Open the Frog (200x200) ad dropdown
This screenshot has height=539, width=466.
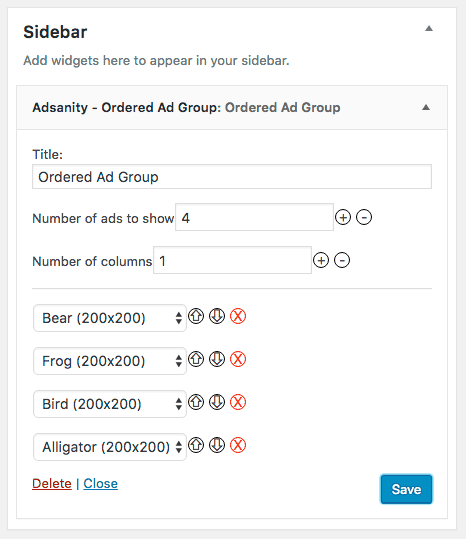pos(110,361)
